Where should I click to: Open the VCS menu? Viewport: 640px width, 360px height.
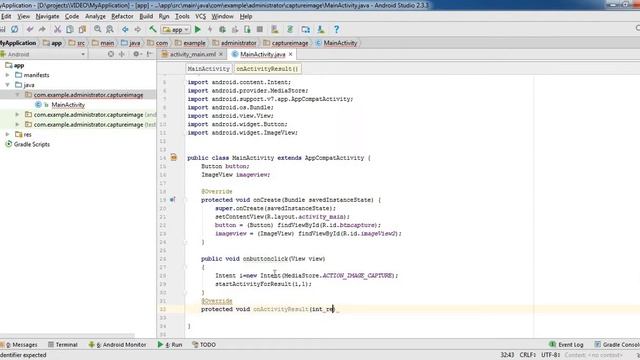[x=200, y=16]
